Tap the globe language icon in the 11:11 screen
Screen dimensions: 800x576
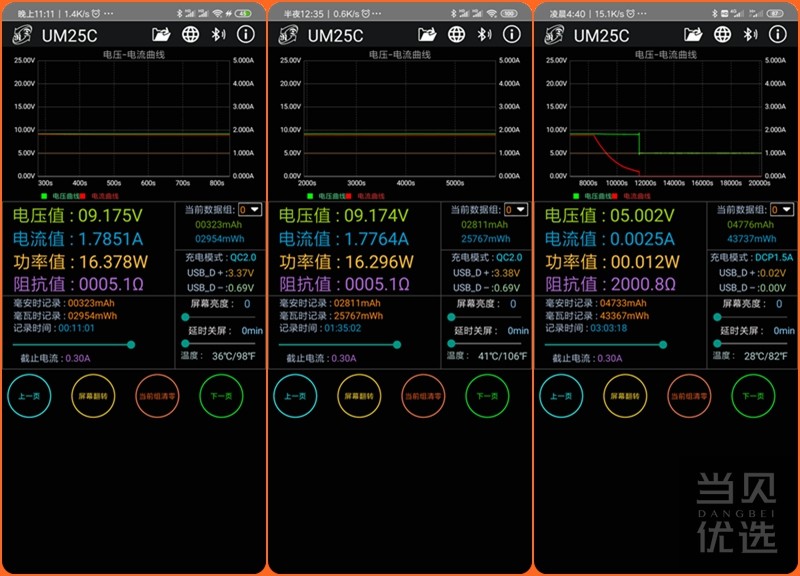(190, 35)
